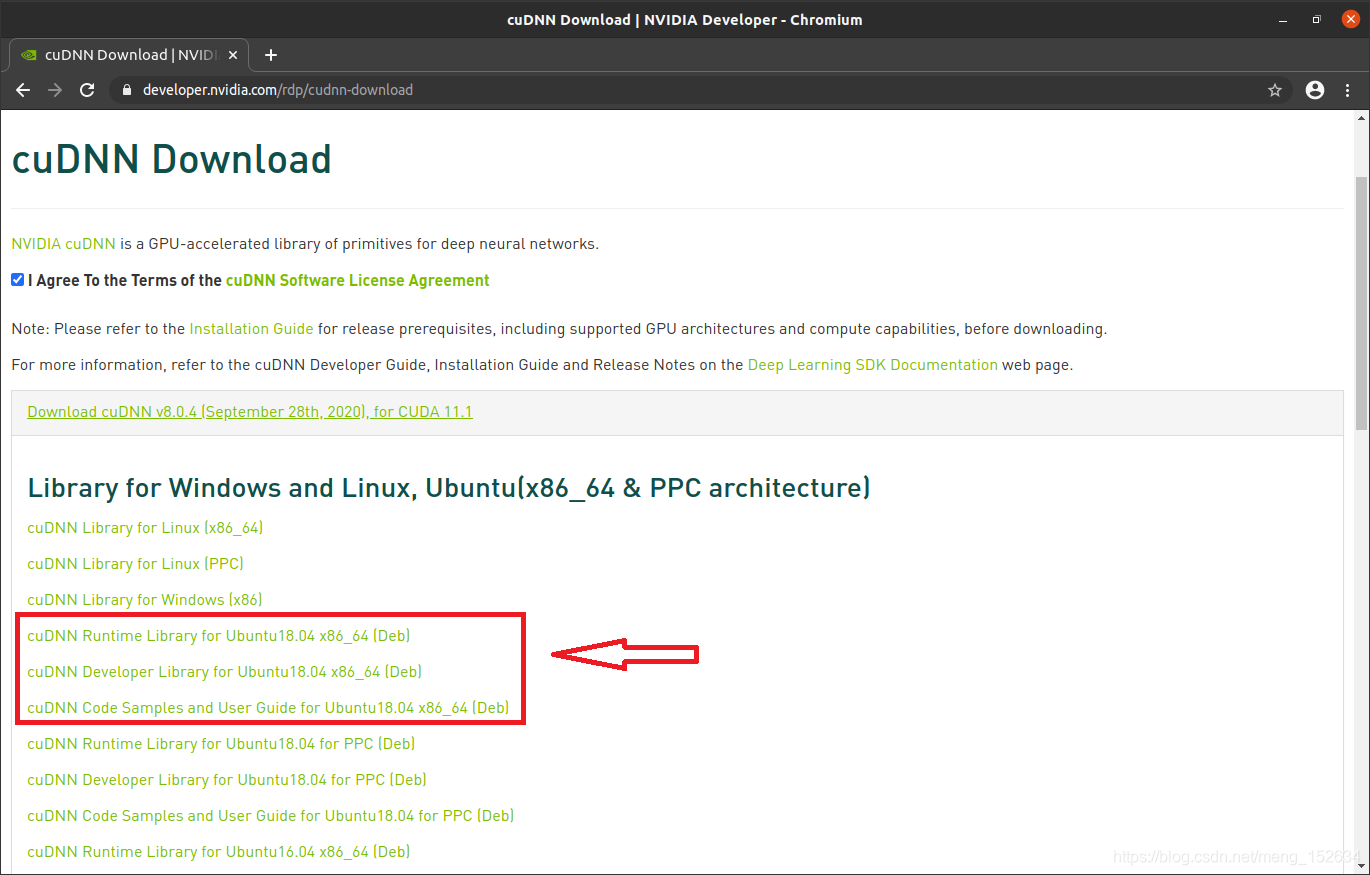
Task: Download cuDNN Developer Library Ubuntu18.04 x86_64 Deb
Action: pos(225,672)
